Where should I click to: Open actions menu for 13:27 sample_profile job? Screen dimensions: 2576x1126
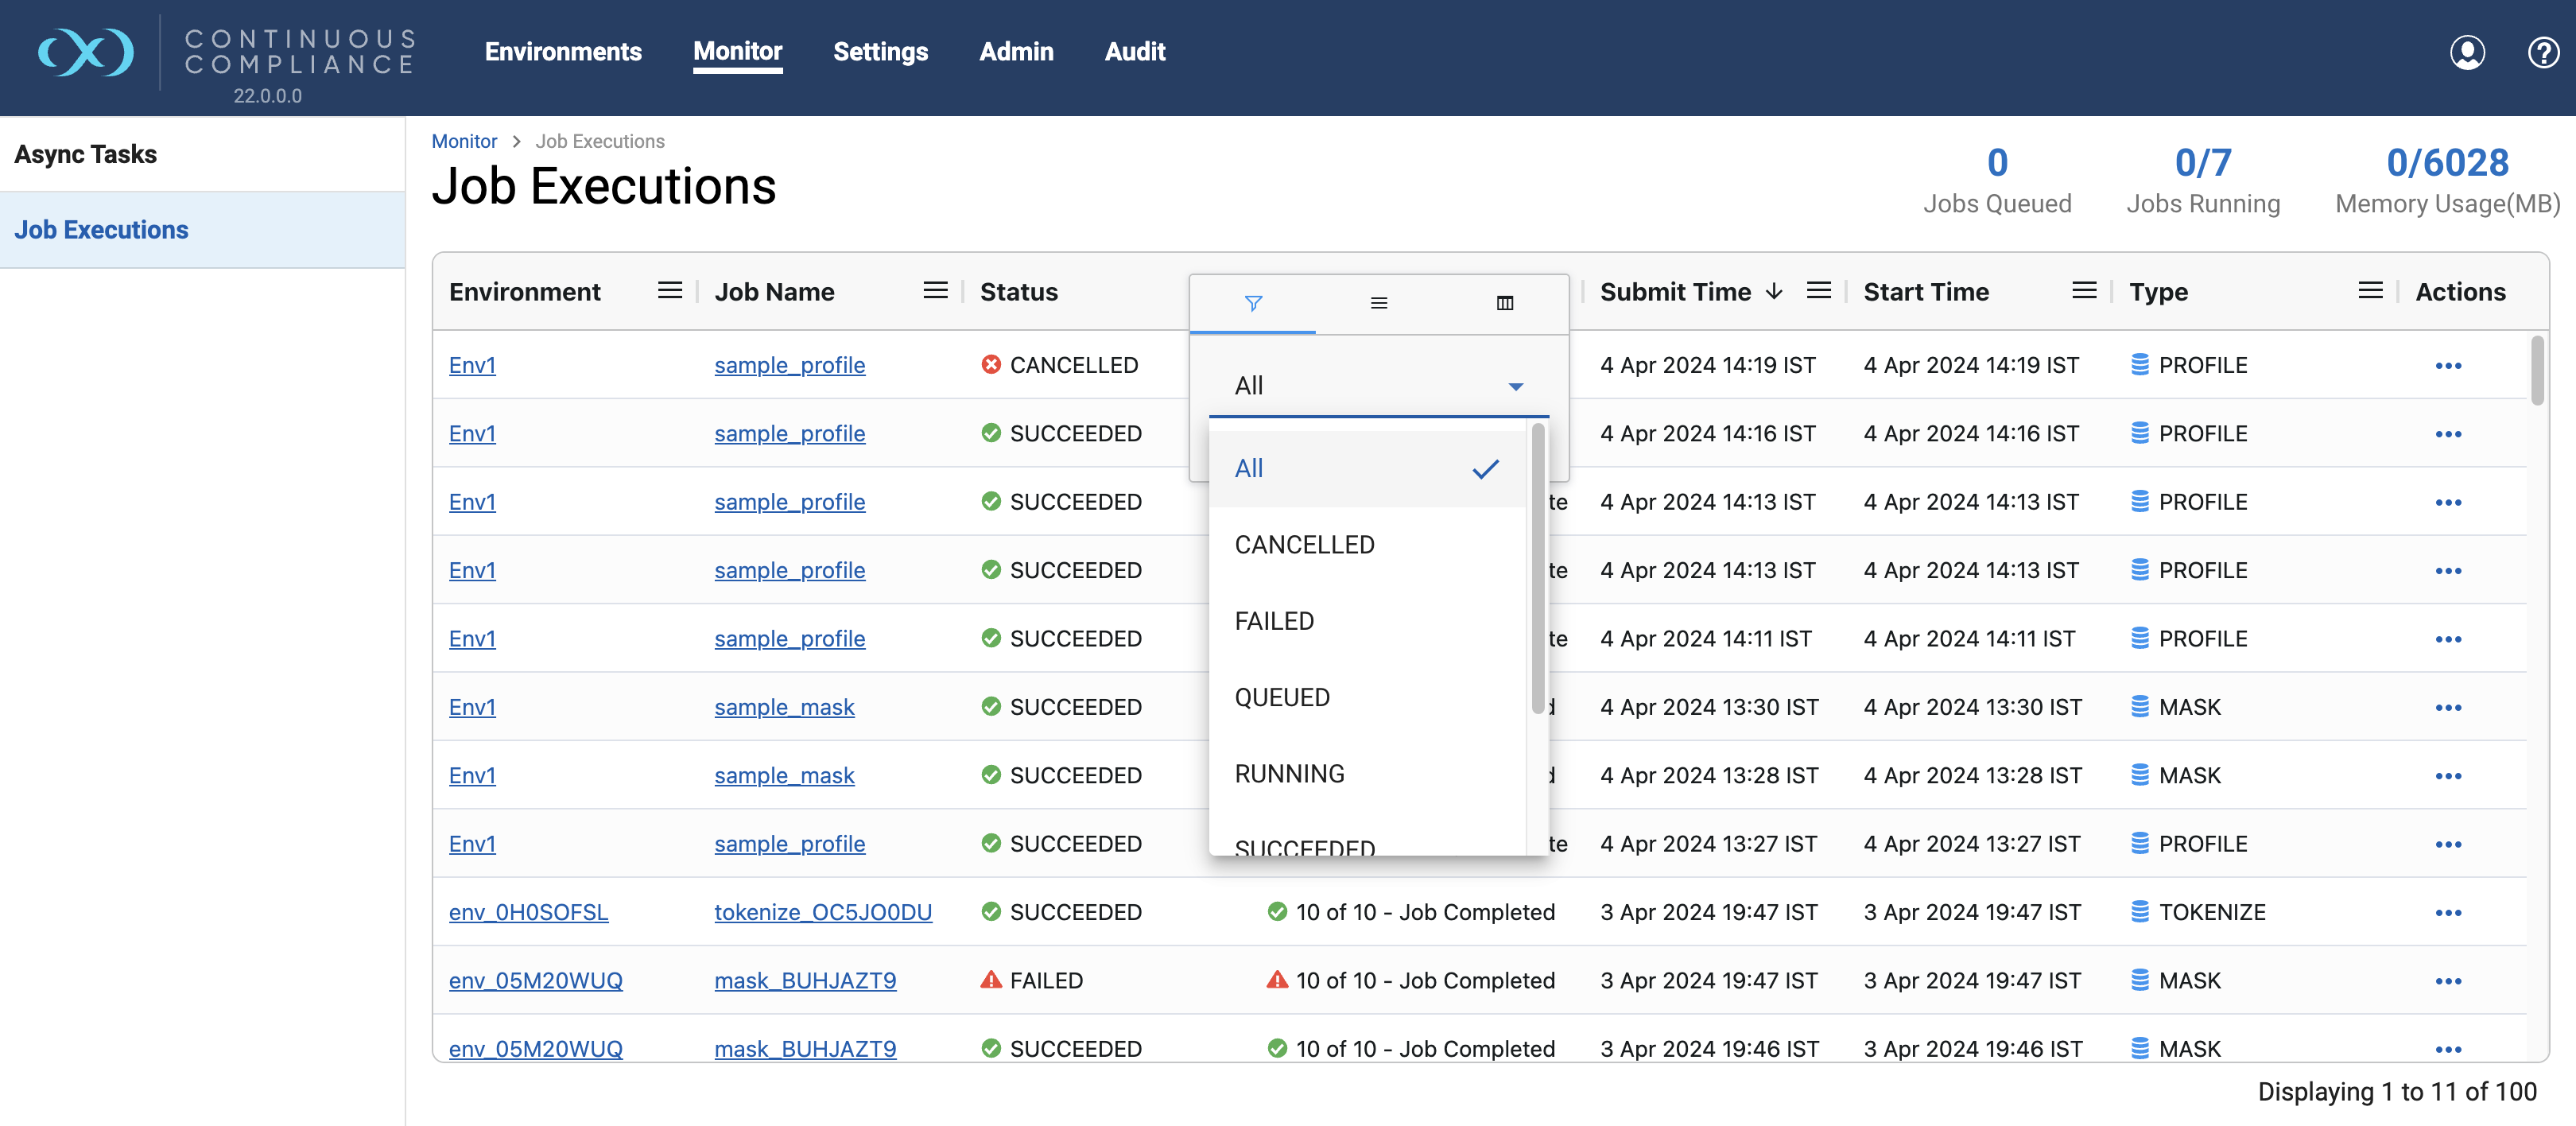coord(2448,845)
